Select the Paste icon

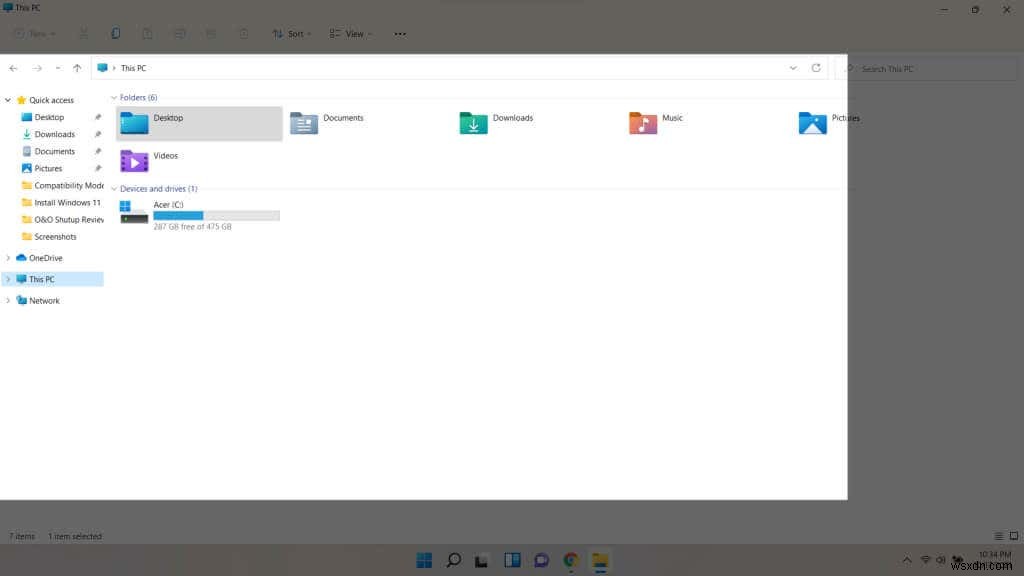click(147, 33)
